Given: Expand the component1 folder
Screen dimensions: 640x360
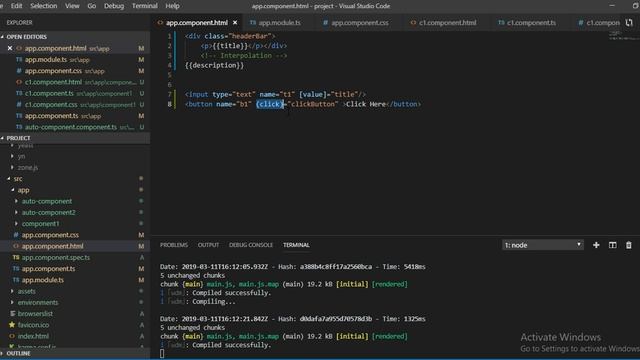Looking at the screenshot, I should 16,224.
